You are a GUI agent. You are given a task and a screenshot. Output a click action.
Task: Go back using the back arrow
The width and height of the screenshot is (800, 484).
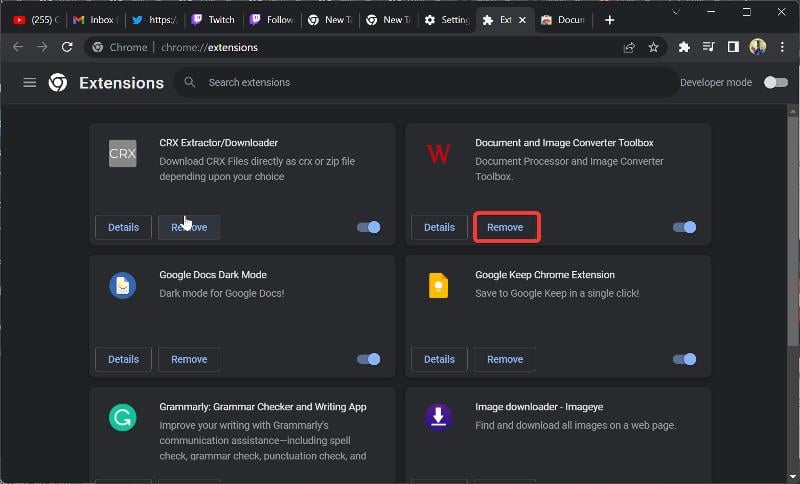point(18,47)
